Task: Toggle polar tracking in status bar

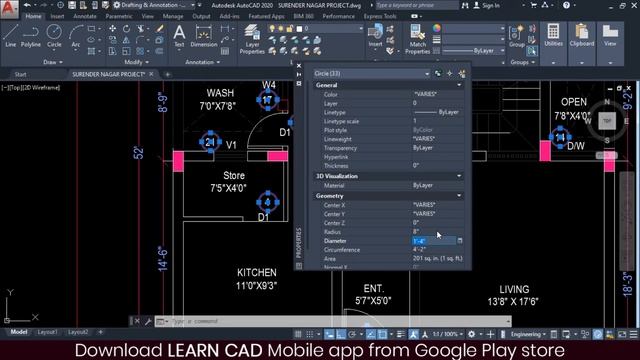Action: click(352, 334)
